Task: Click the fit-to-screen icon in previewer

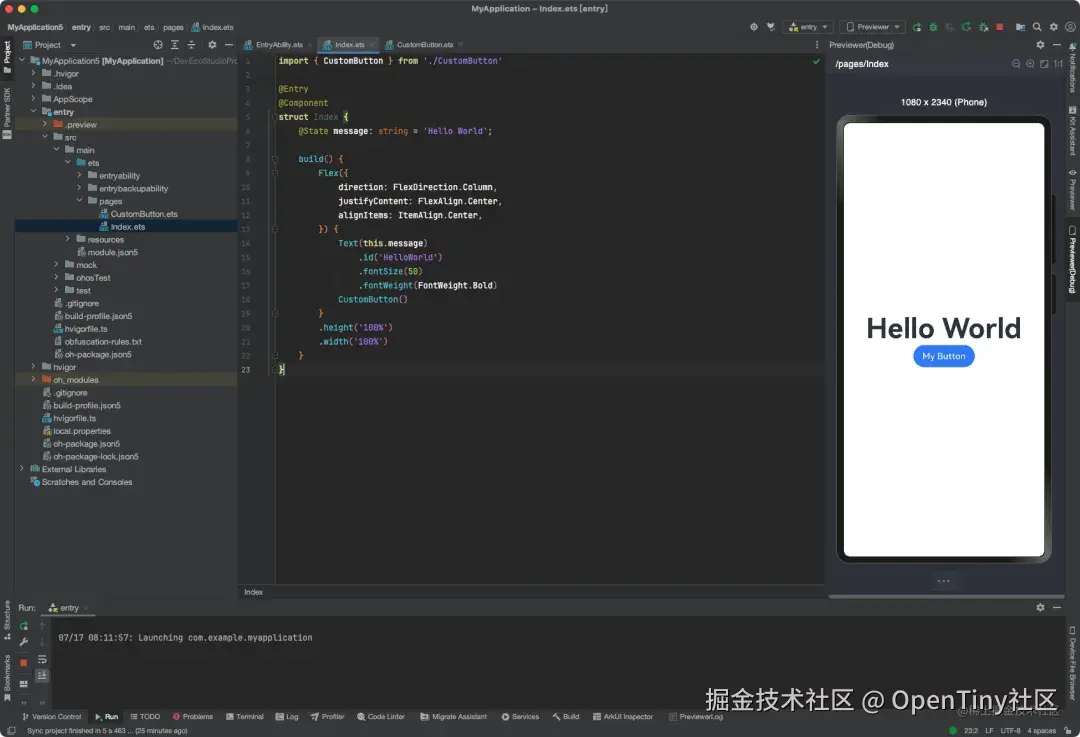Action: (x=1044, y=63)
